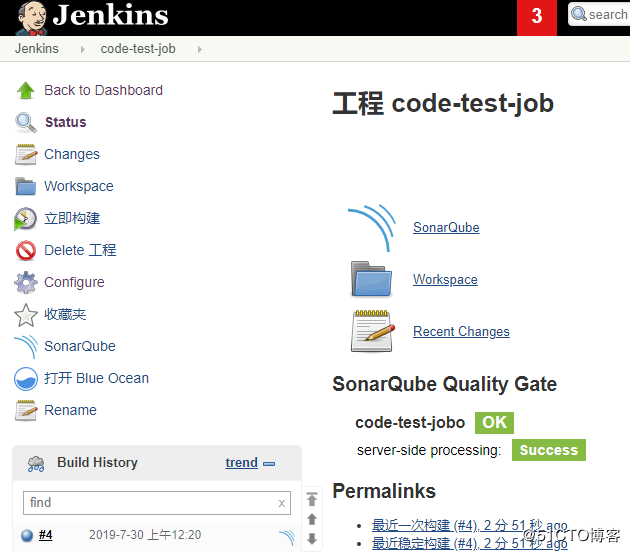Start a build via 立即构建 text

(72, 218)
